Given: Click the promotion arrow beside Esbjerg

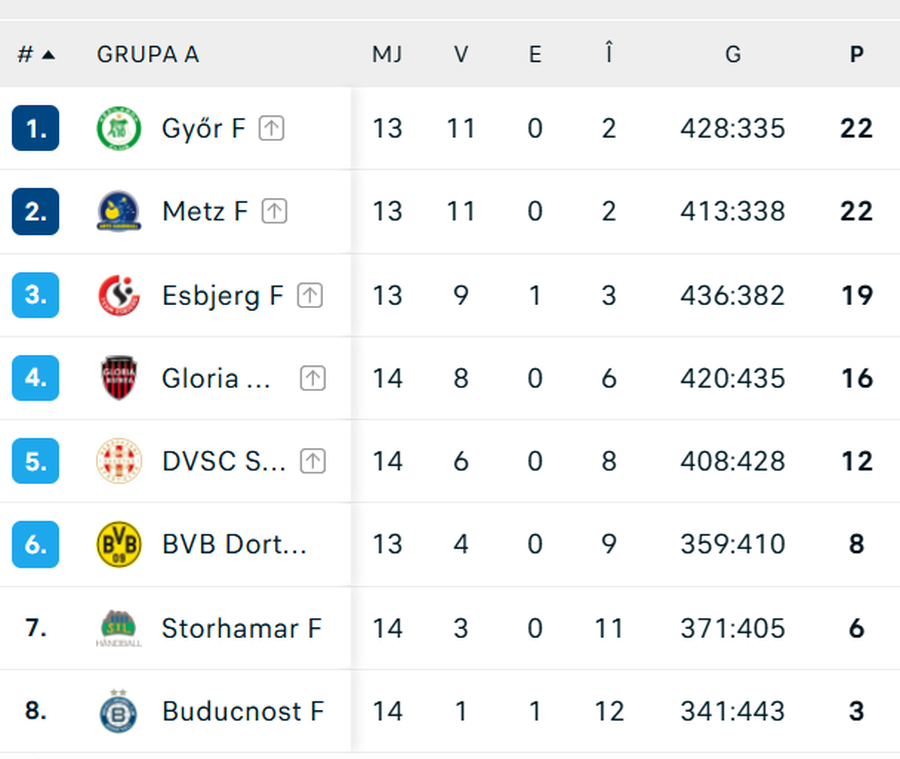Looking at the screenshot, I should 311,295.
